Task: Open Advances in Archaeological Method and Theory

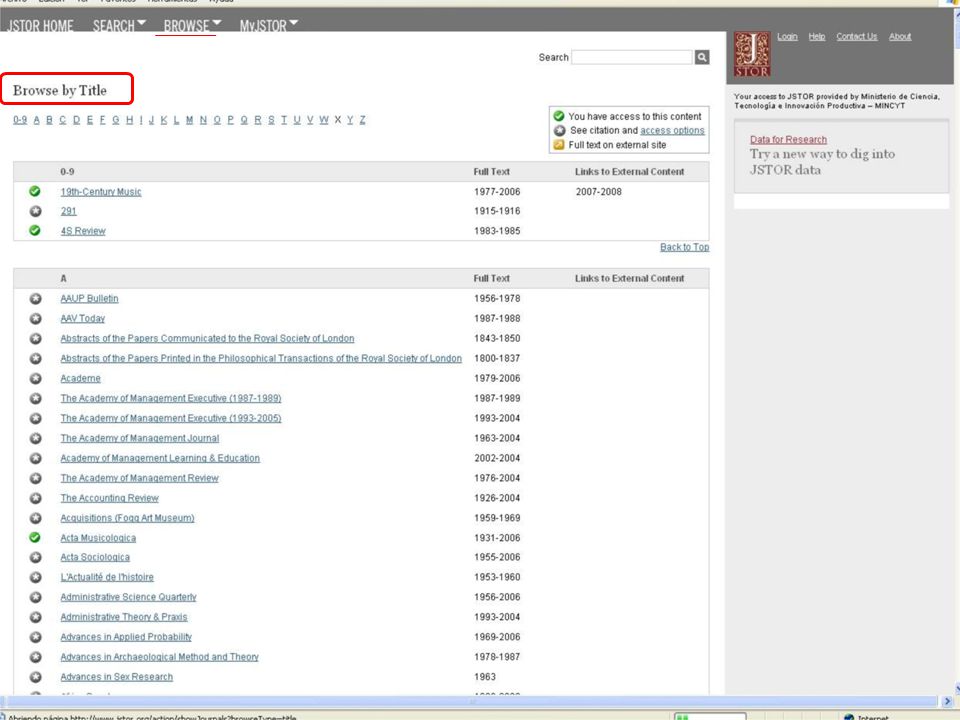Action: pos(160,657)
